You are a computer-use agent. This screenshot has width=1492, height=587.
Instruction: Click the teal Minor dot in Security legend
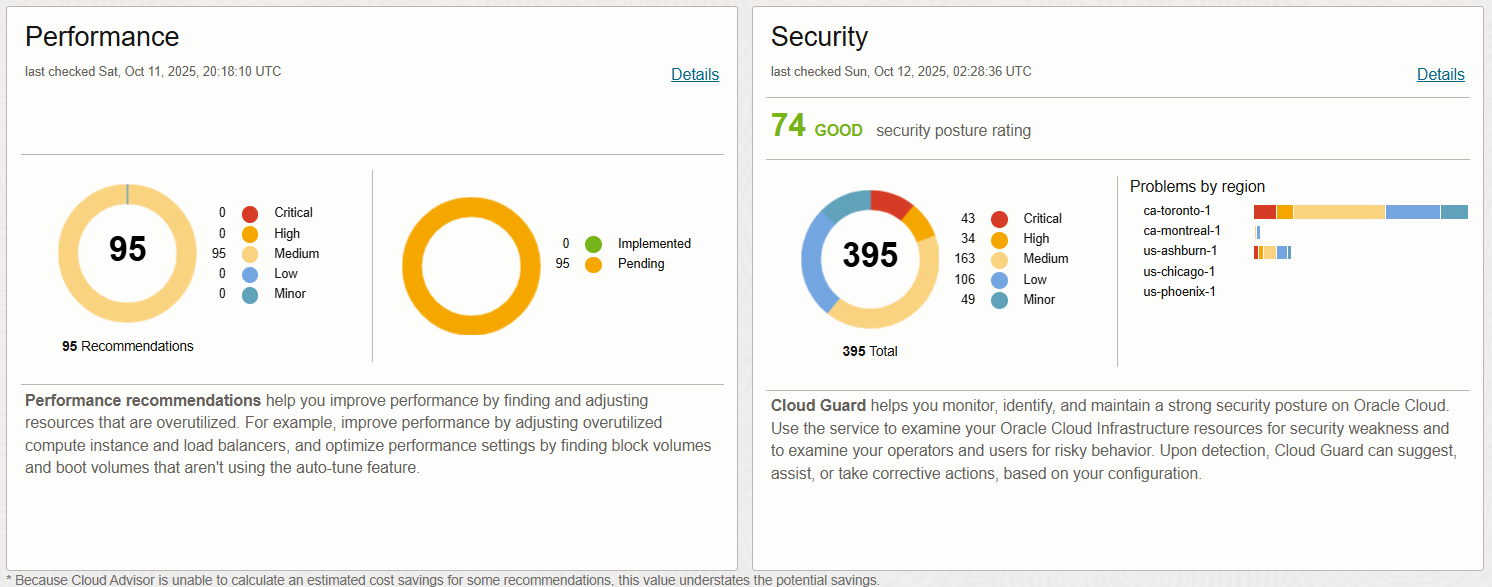click(x=999, y=300)
